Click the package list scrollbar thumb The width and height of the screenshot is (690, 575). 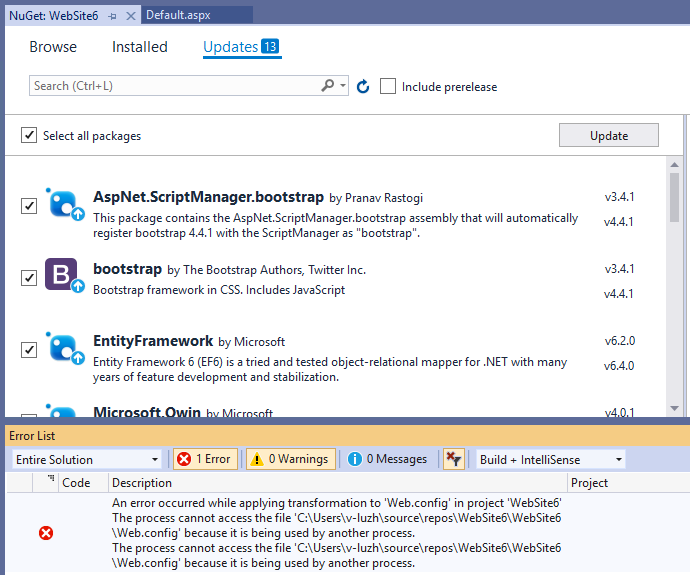[x=674, y=198]
